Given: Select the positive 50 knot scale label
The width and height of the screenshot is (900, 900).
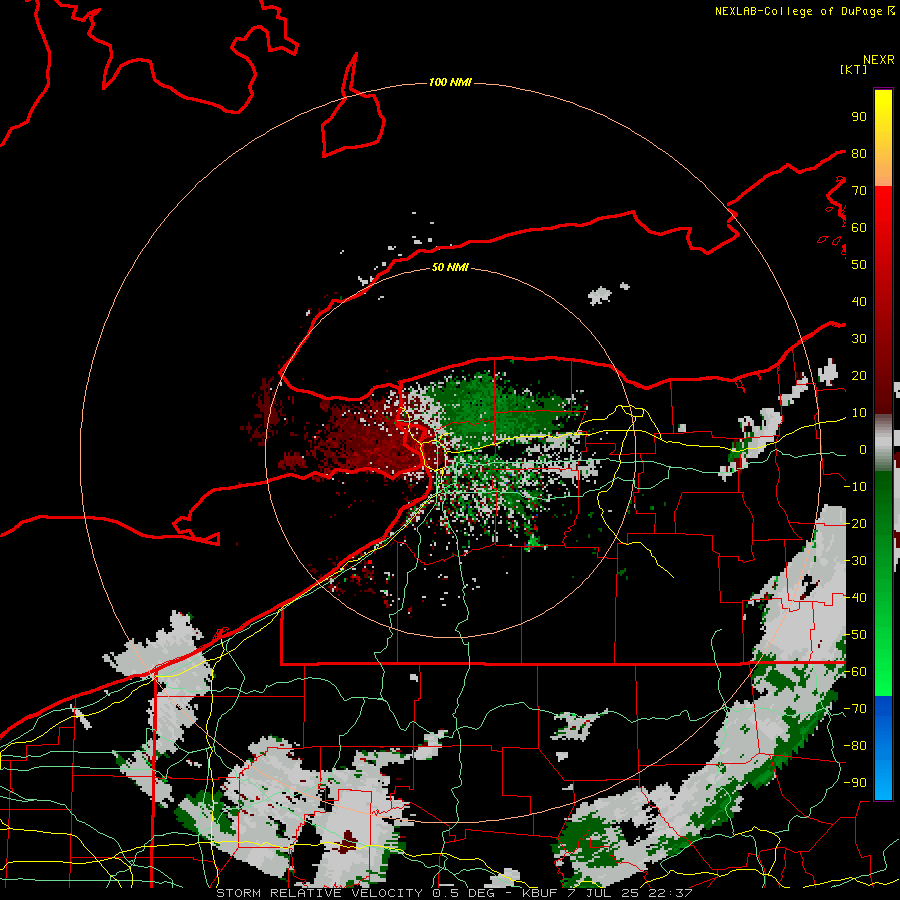Looking at the screenshot, I should 859,265.
